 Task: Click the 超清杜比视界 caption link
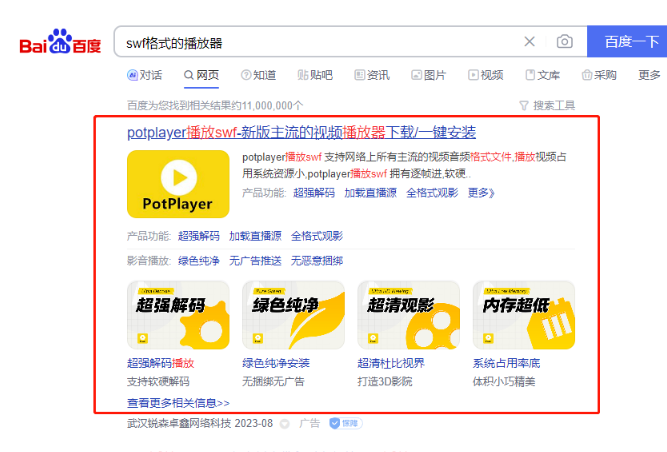click(391, 363)
